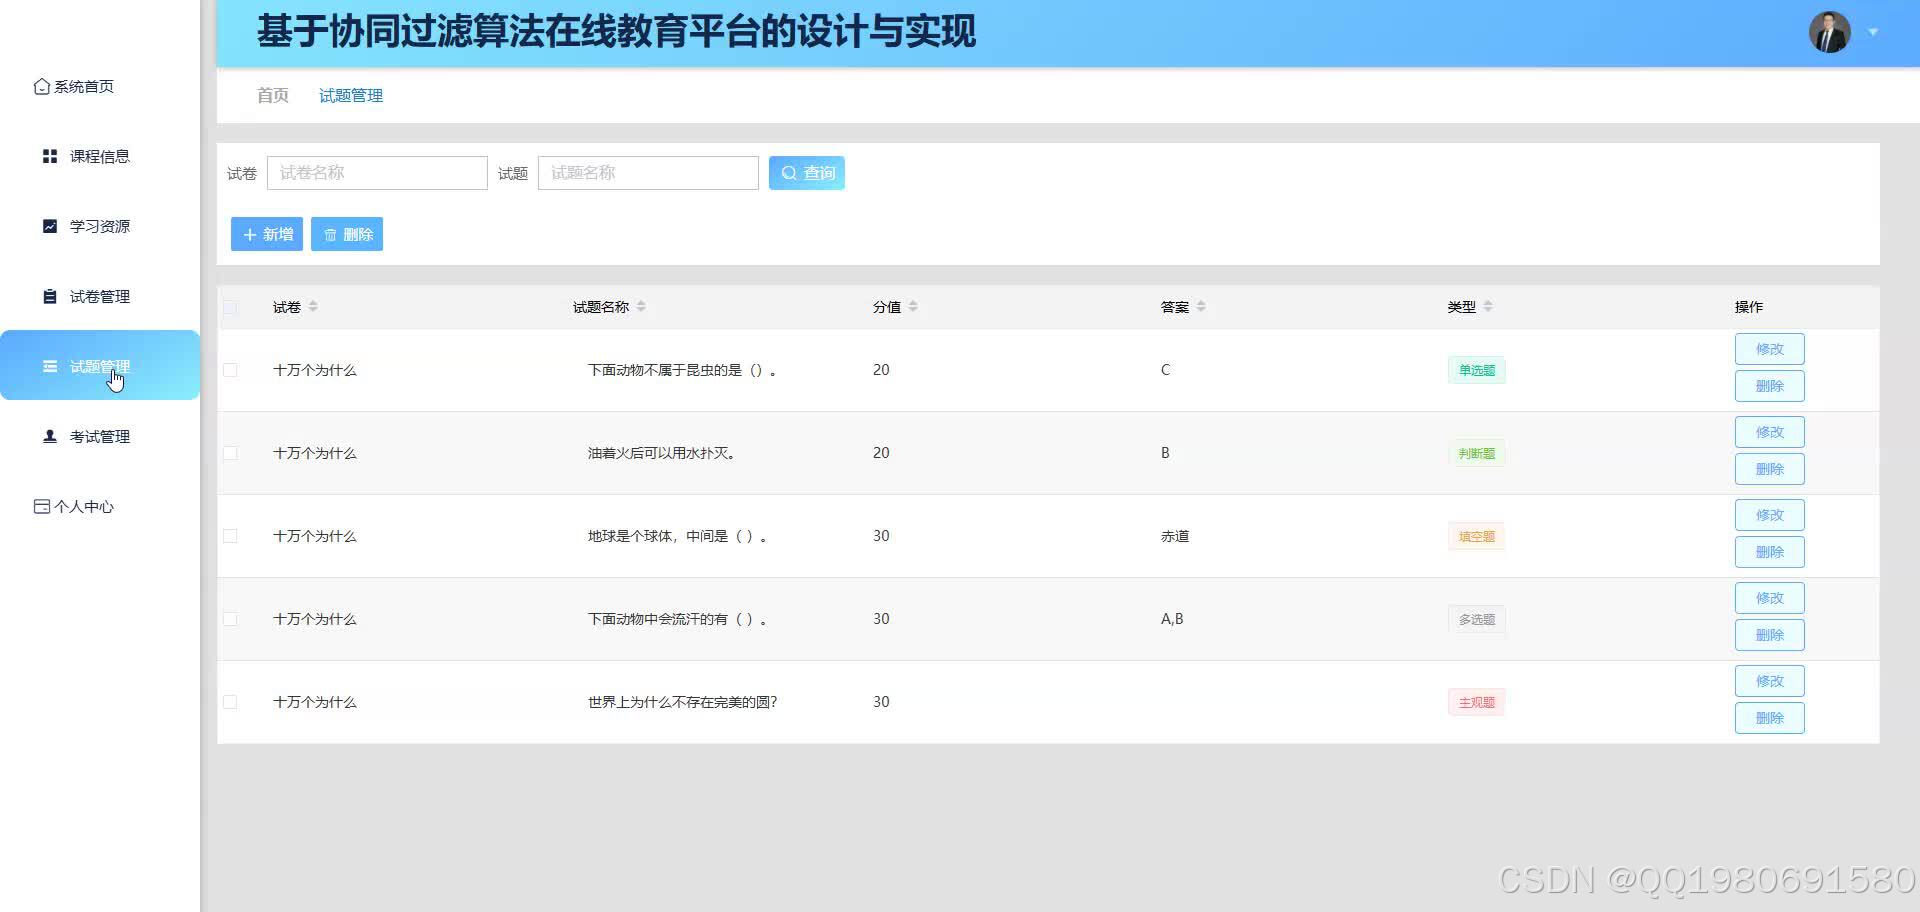1920x912 pixels.
Task: Select the 试题管理 list icon
Action: 49,366
